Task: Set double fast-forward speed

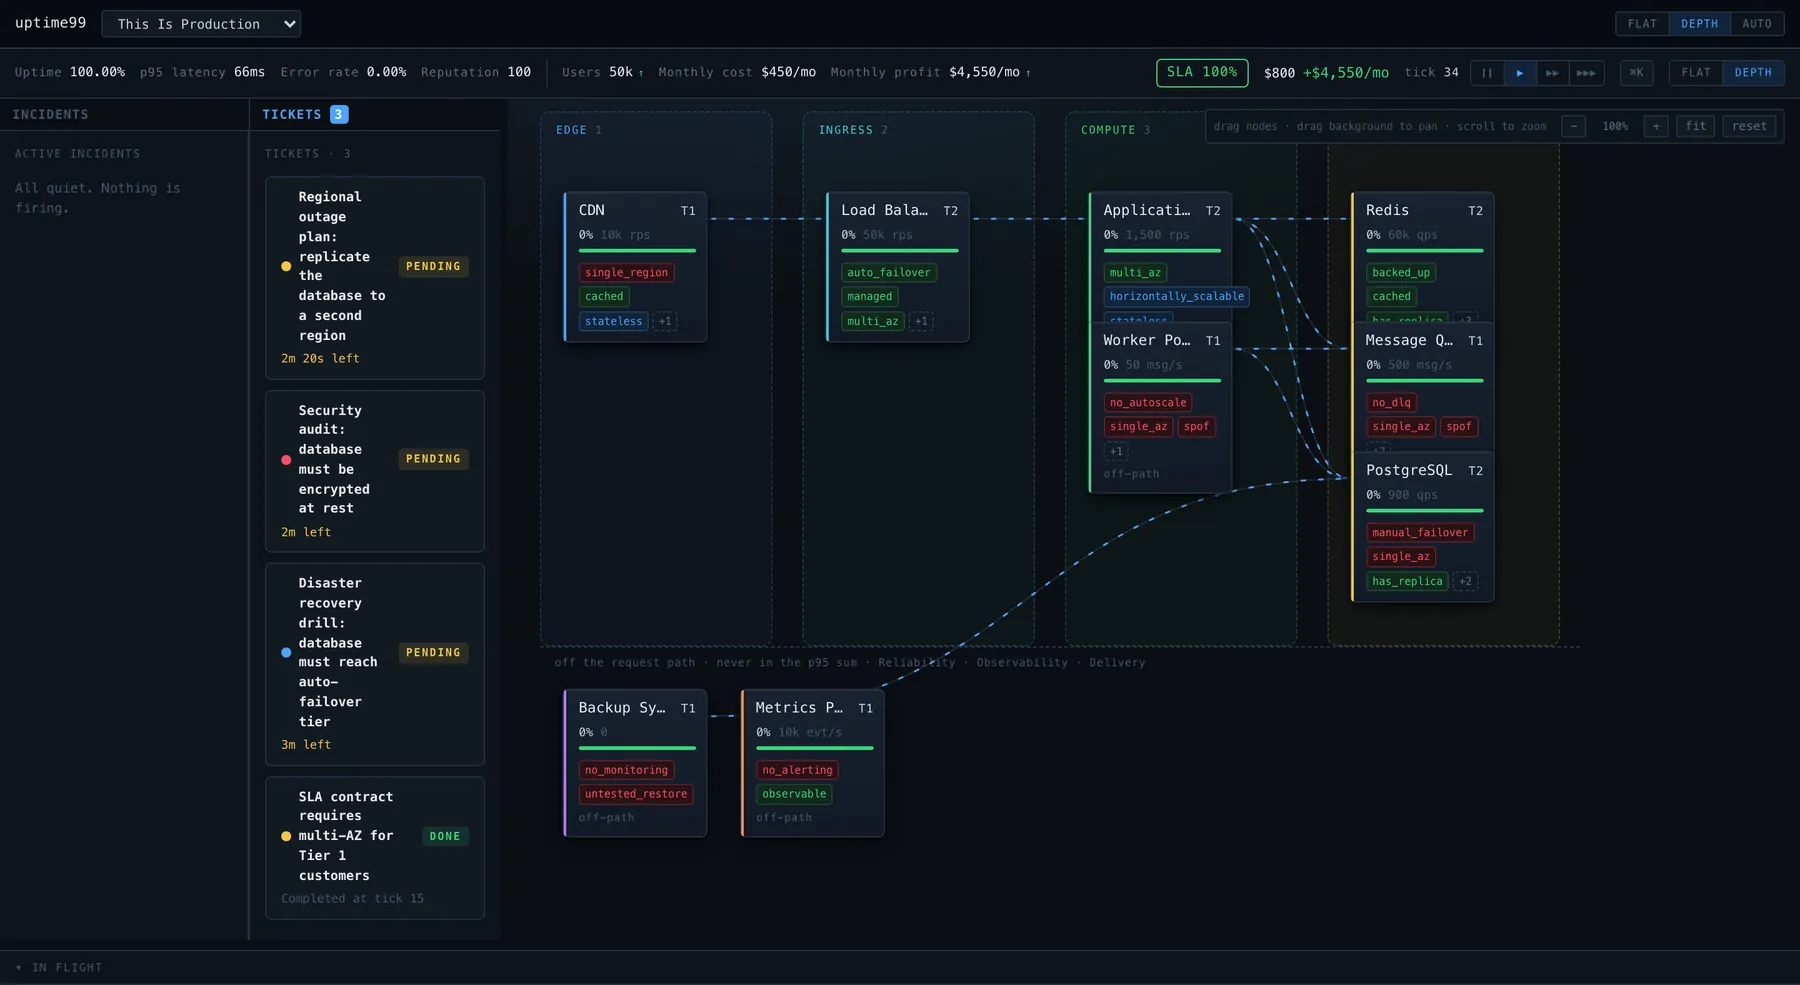Action: point(1552,73)
